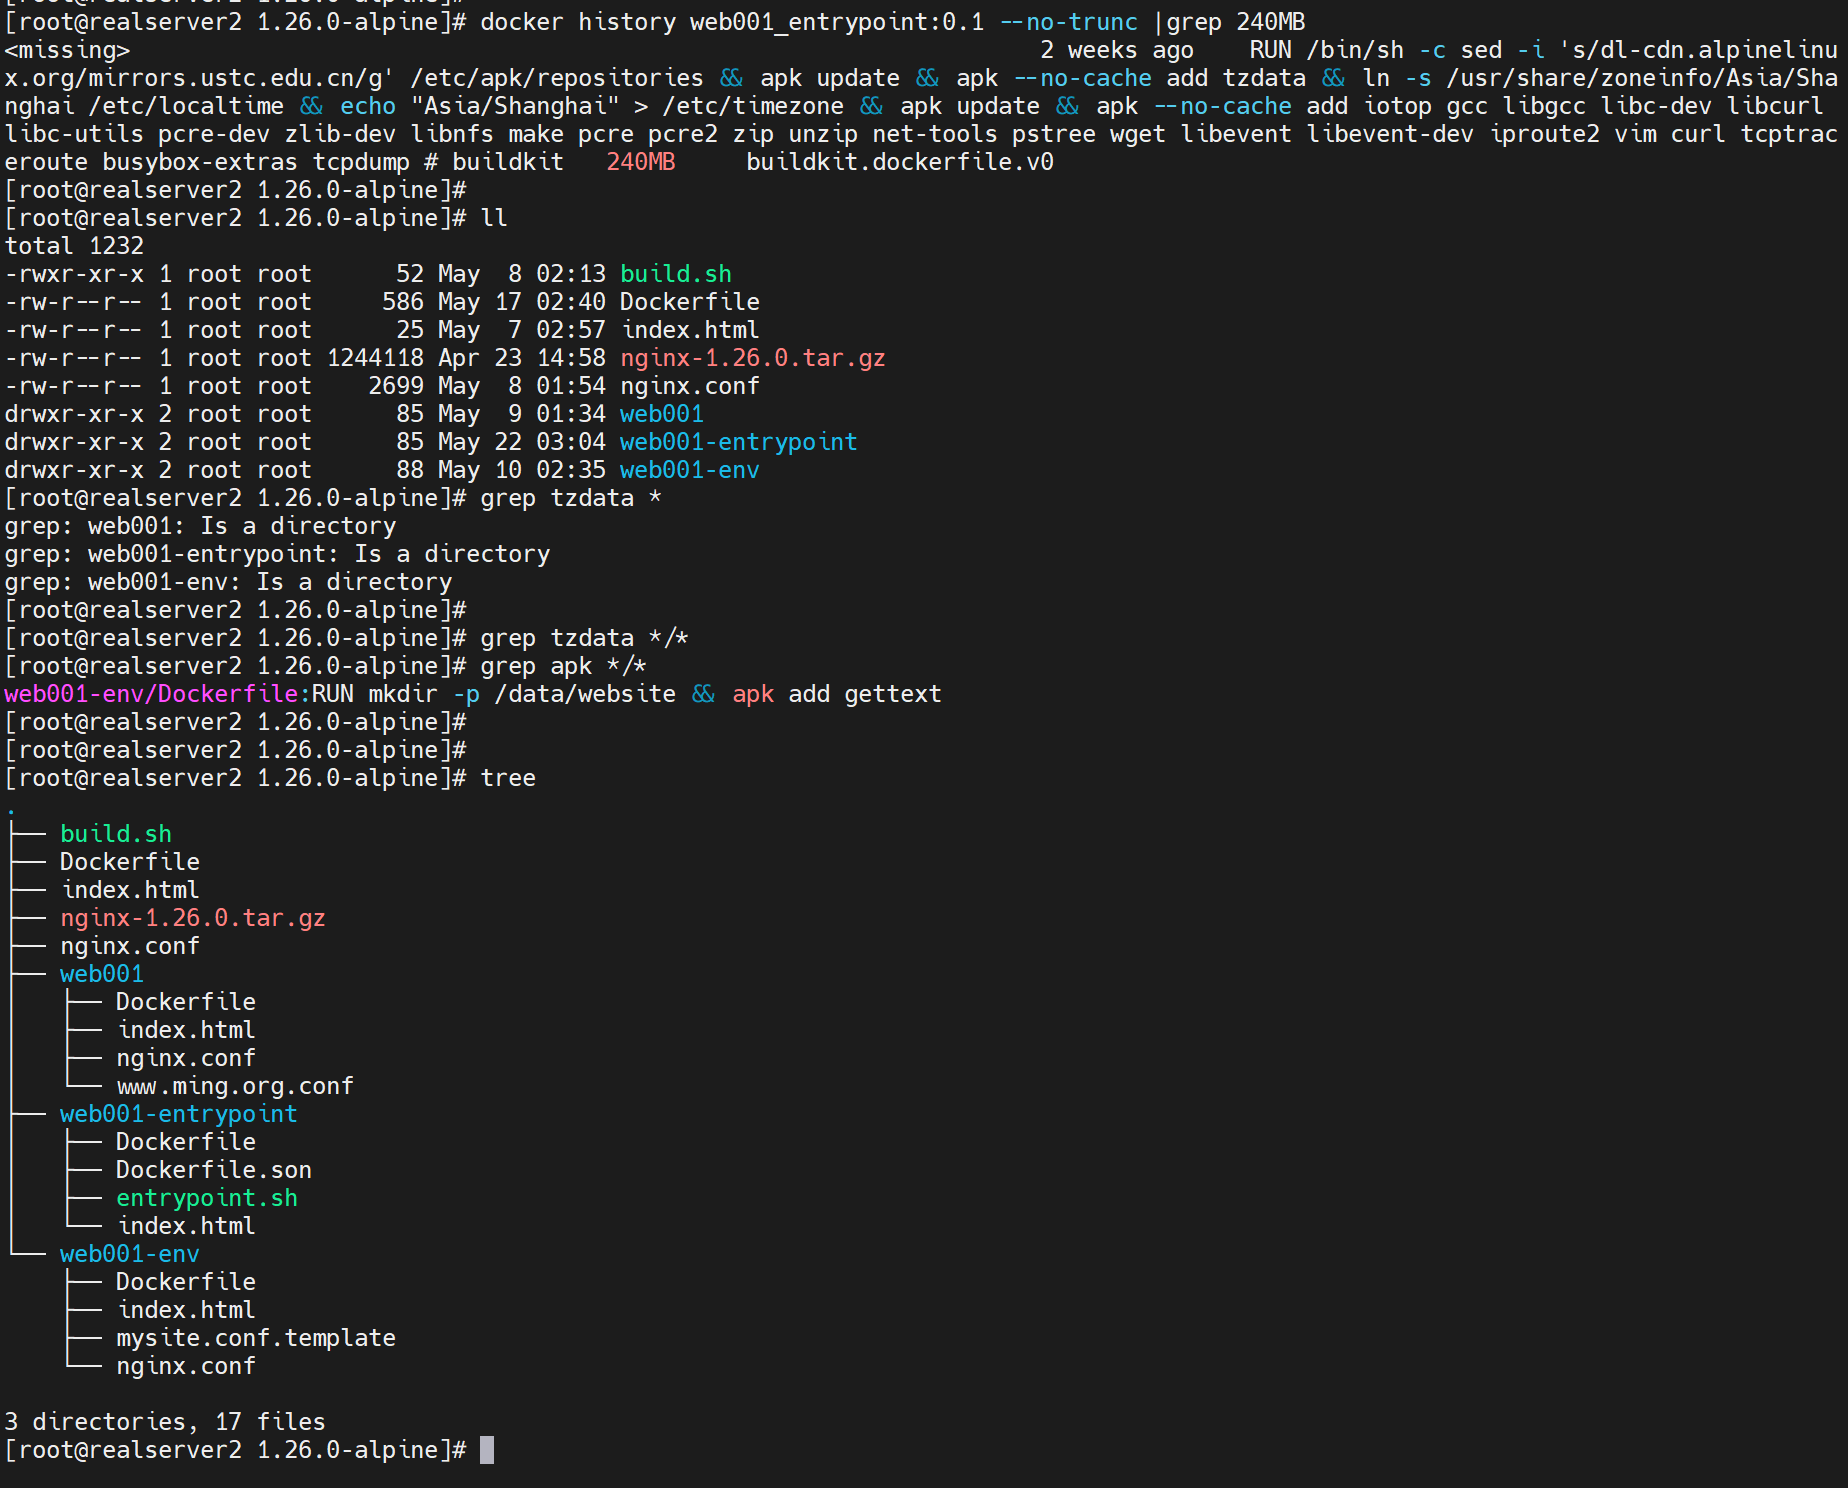The width and height of the screenshot is (1848, 1488).
Task: Click the 'total 1232' output line
Action: click(74, 246)
